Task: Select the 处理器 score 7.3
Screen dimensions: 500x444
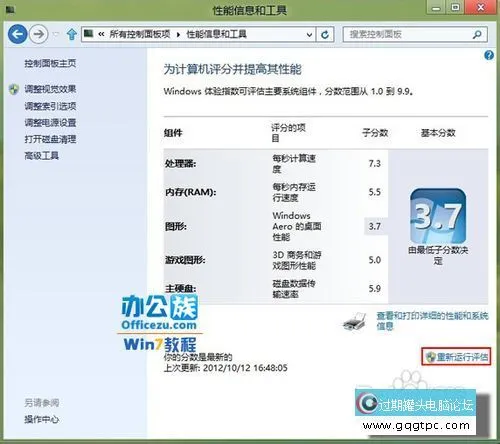Action: pos(375,163)
